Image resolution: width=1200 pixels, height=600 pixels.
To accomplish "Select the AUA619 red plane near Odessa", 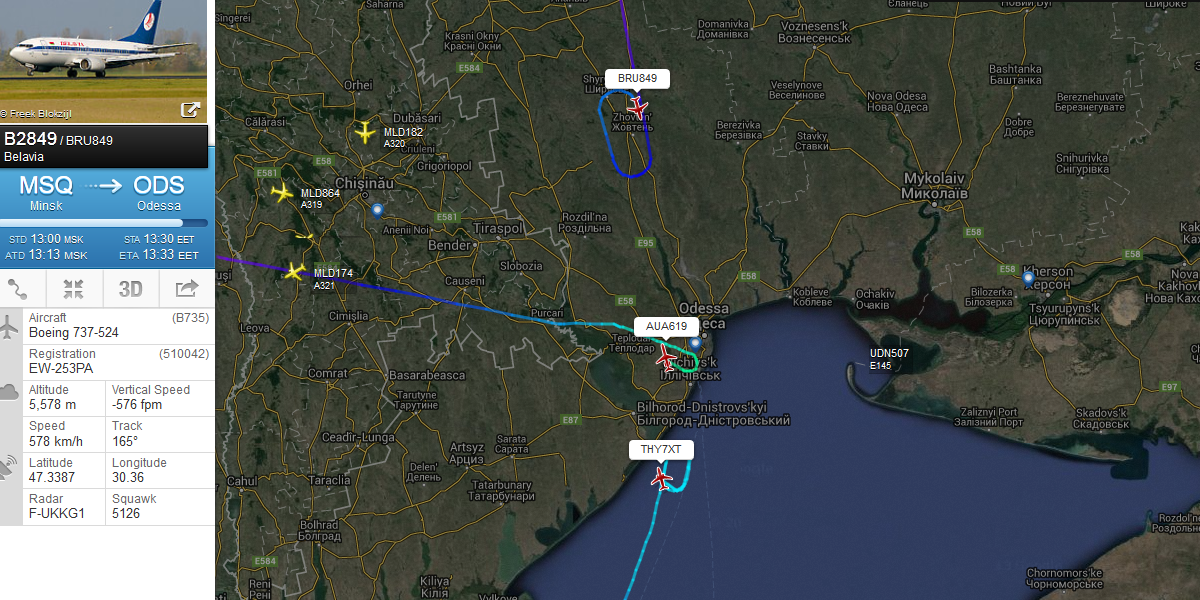I will click(x=665, y=355).
